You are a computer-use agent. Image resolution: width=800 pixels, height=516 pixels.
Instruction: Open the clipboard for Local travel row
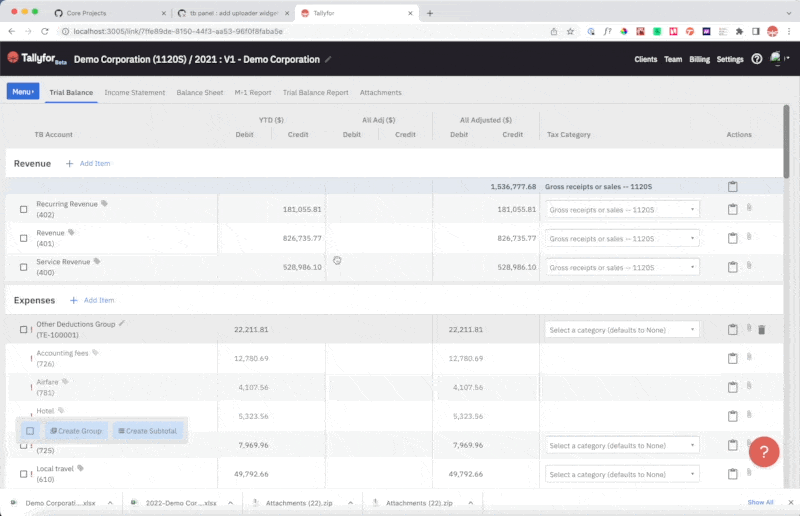pyautogui.click(x=732, y=474)
